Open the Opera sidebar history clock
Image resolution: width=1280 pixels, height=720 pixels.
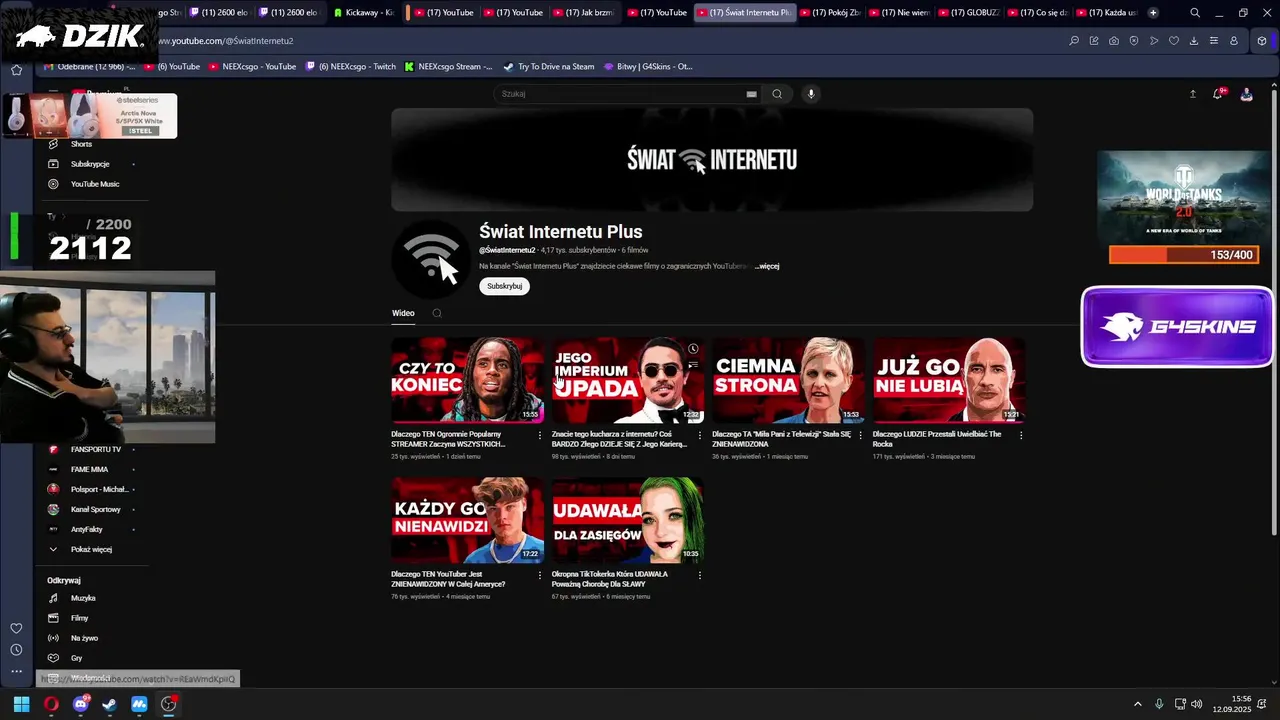point(16,650)
